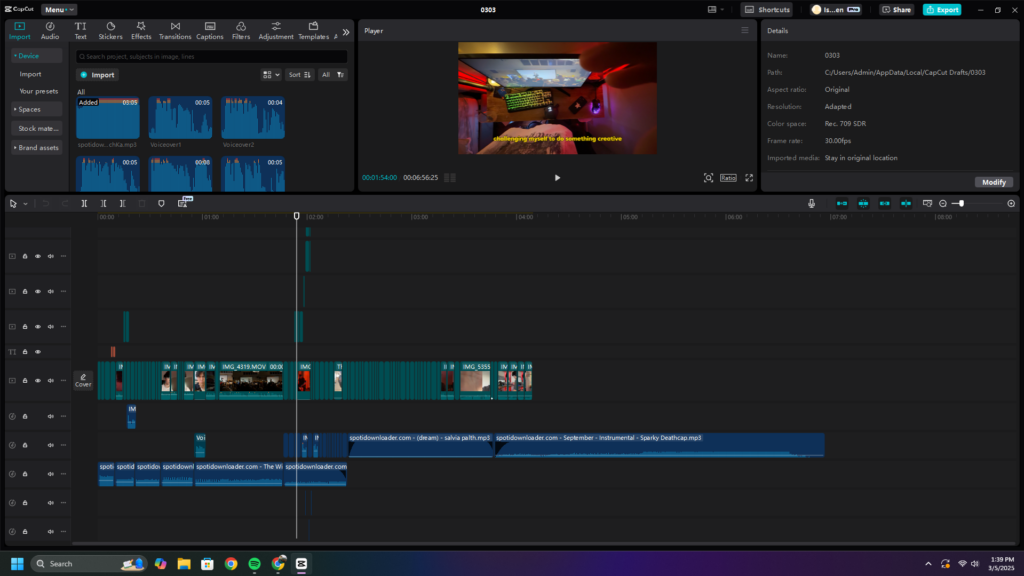Image resolution: width=1024 pixels, height=576 pixels.
Task: Click the Delete right trim icon
Action: (x=122, y=204)
